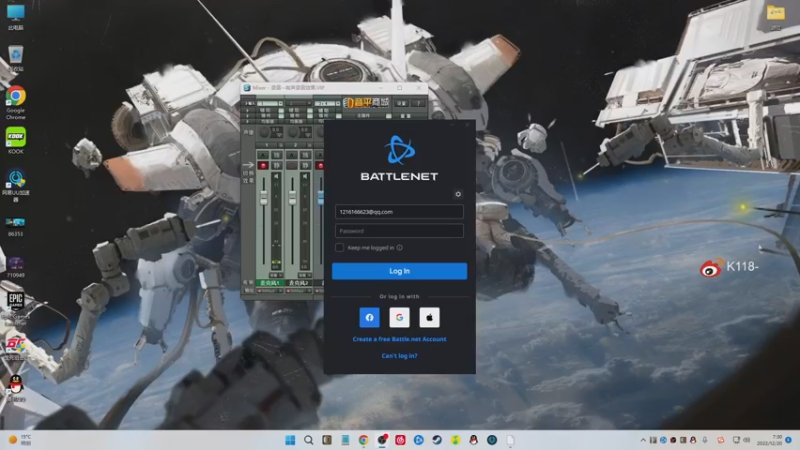Open the KOOK desktop shortcut
Screen dimensions: 800x450
(x=16, y=140)
